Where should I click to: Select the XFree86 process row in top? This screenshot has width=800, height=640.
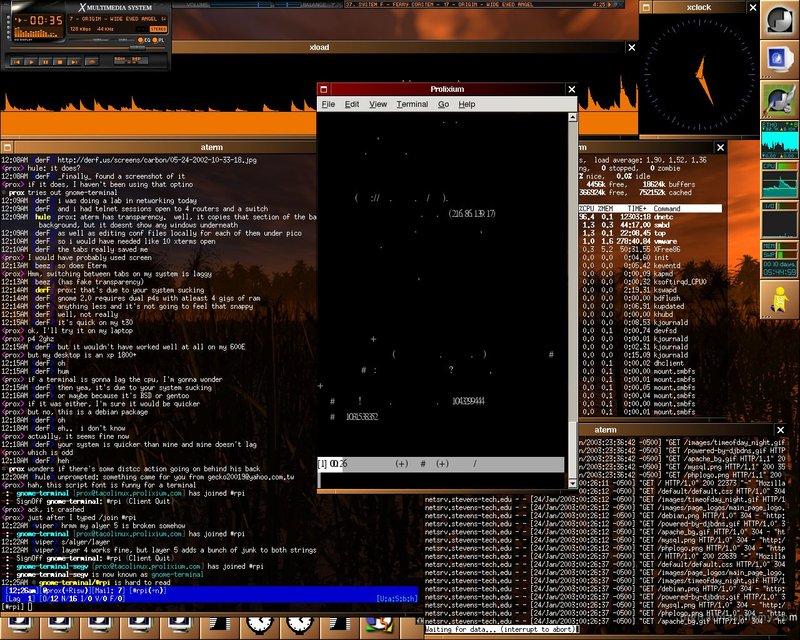coord(651,250)
